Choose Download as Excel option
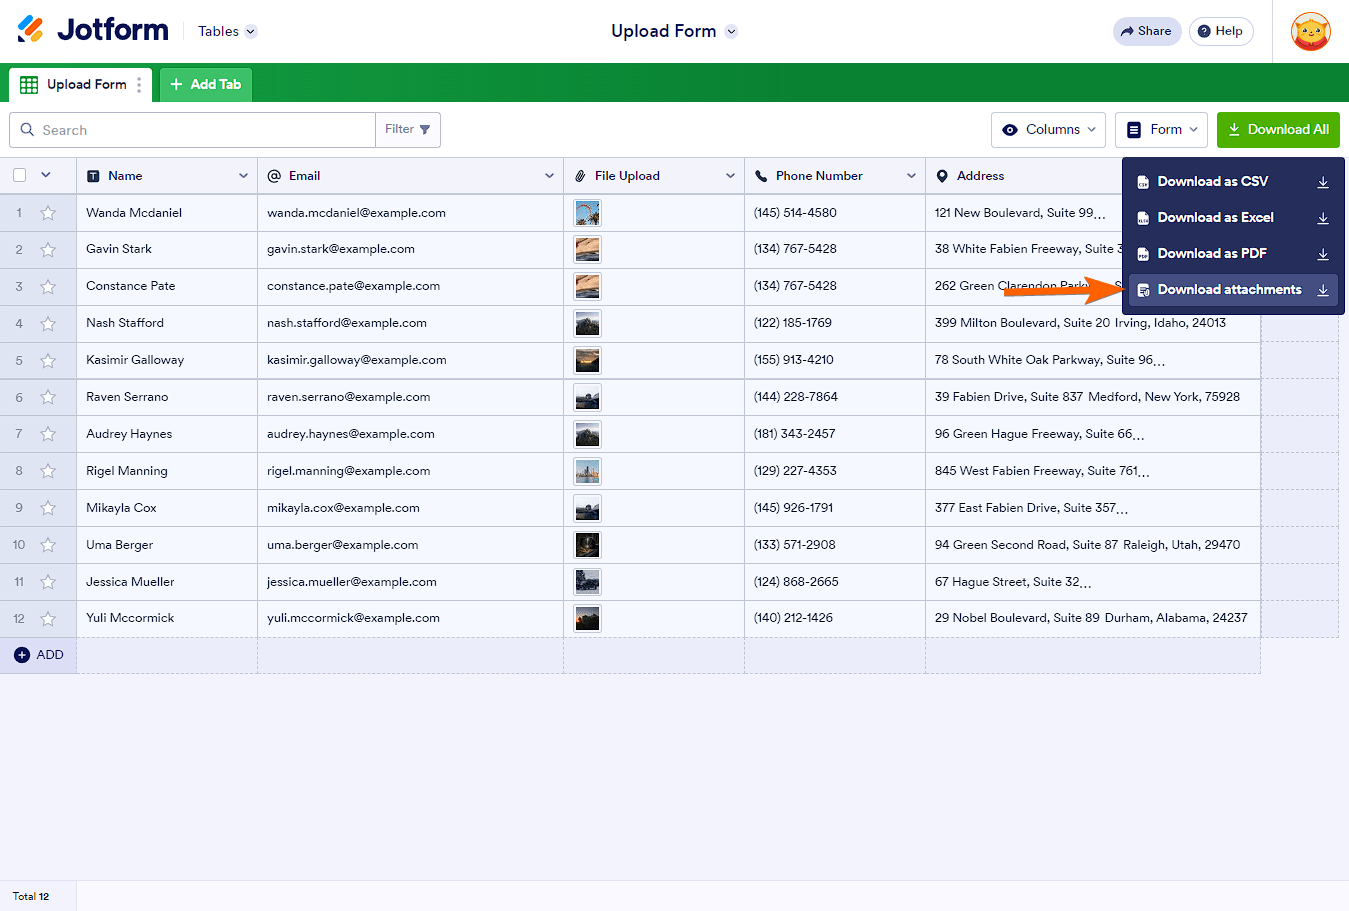This screenshot has width=1349, height=911. 1215,218
